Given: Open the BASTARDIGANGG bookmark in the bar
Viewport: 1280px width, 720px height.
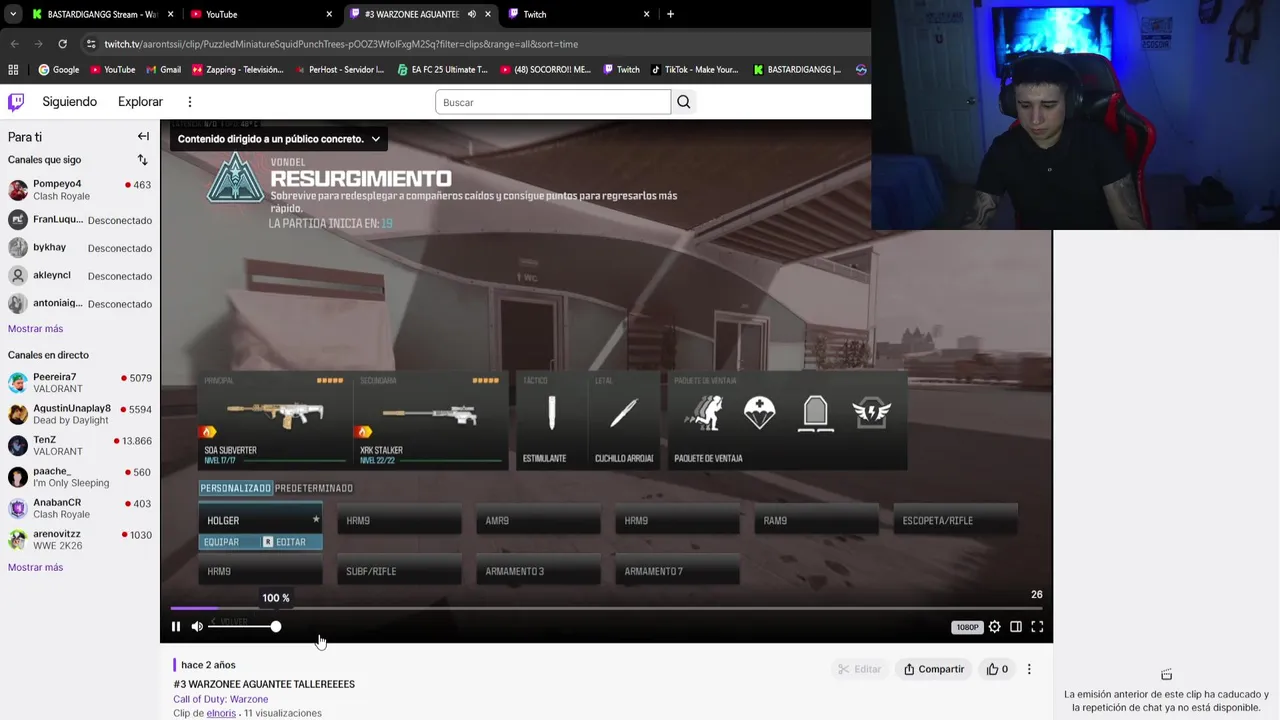Looking at the screenshot, I should (x=797, y=70).
